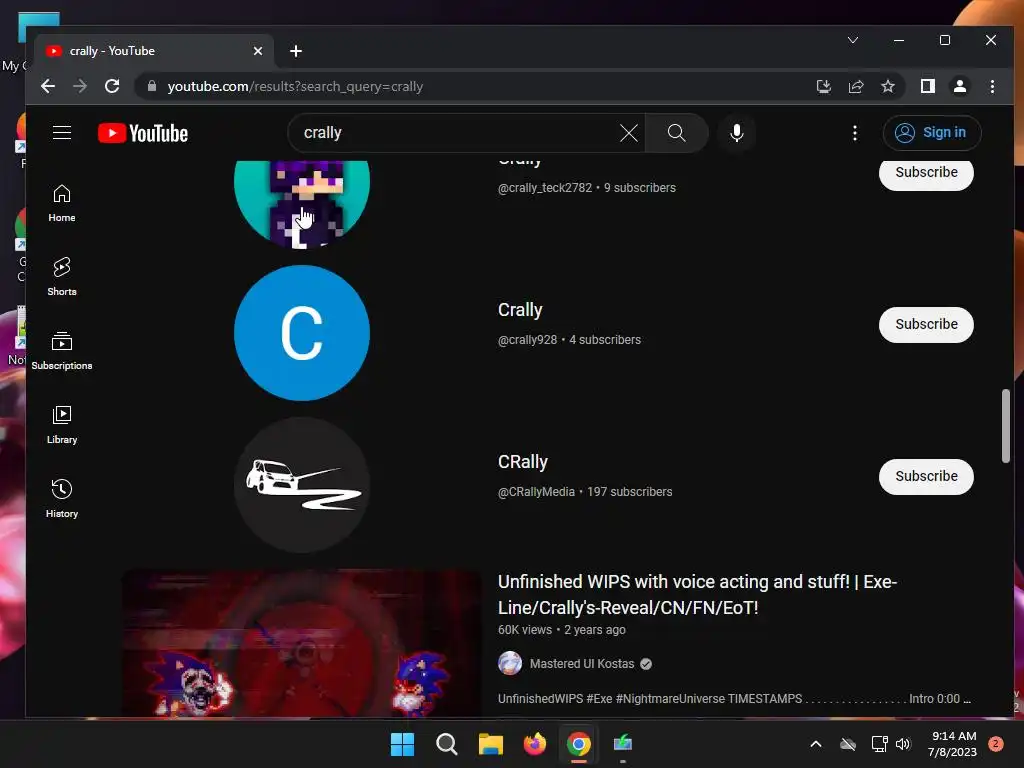Open Firefox from taskbar
This screenshot has height=768, width=1024.
[534, 744]
